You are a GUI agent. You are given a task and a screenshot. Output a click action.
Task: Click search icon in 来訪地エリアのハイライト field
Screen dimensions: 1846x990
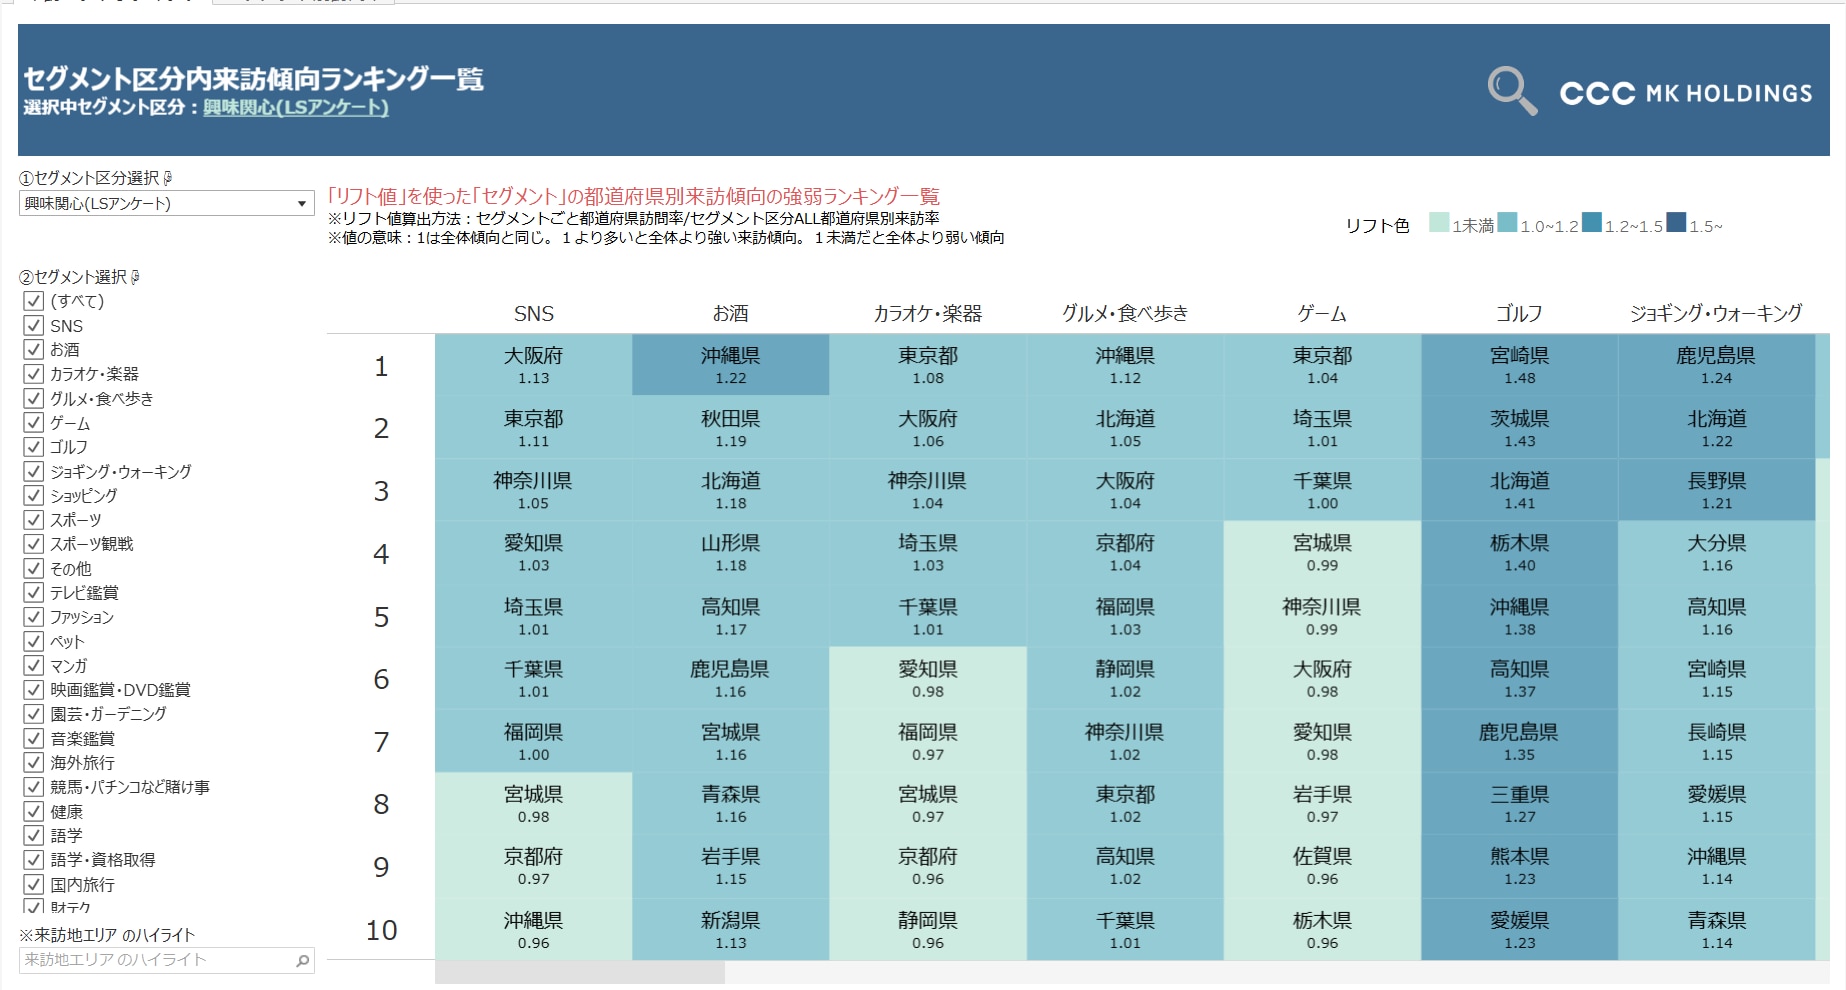click(x=302, y=960)
